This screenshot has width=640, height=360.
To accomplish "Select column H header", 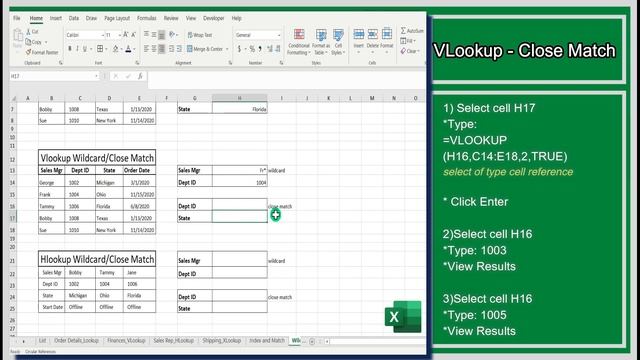I will [x=240, y=98].
